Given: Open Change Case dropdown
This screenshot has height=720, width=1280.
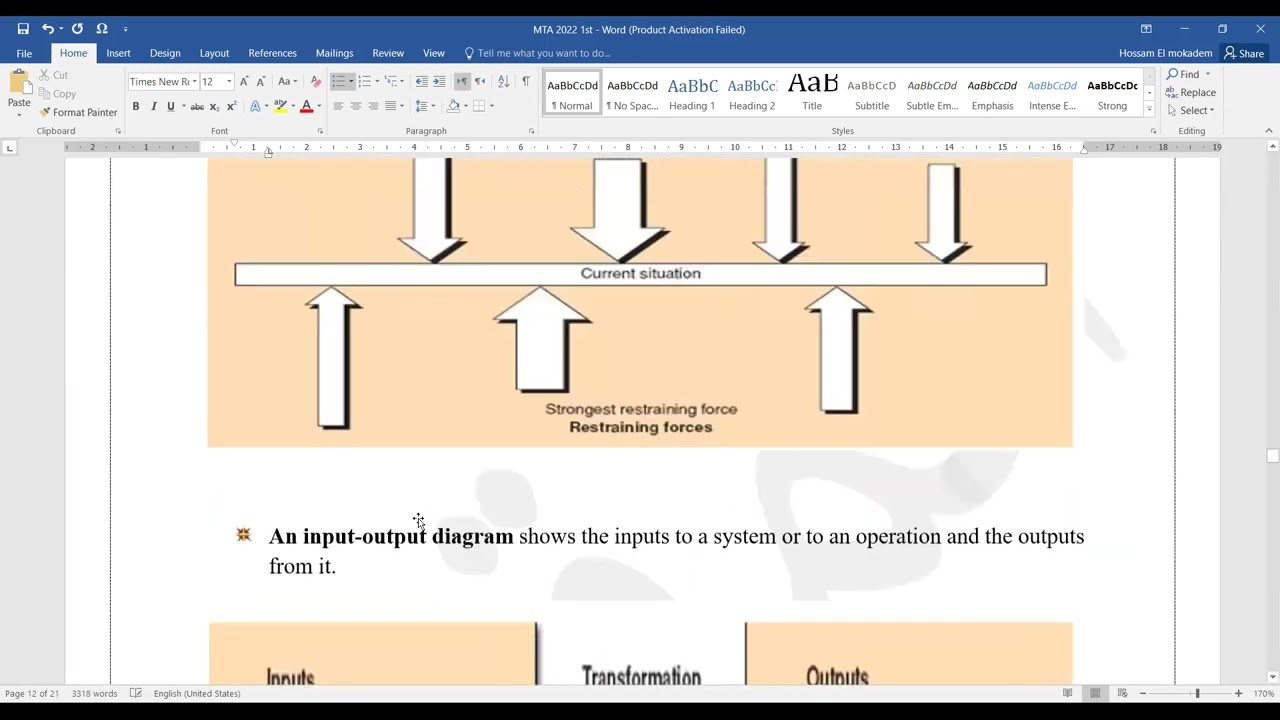Looking at the screenshot, I should click(x=287, y=82).
